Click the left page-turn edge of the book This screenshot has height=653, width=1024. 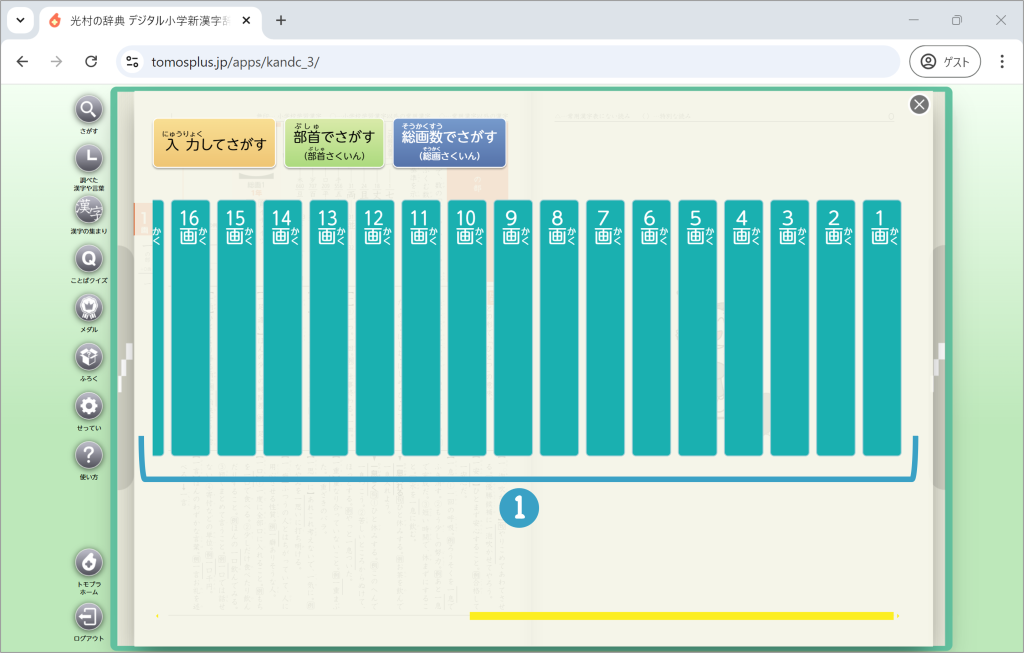click(126, 367)
